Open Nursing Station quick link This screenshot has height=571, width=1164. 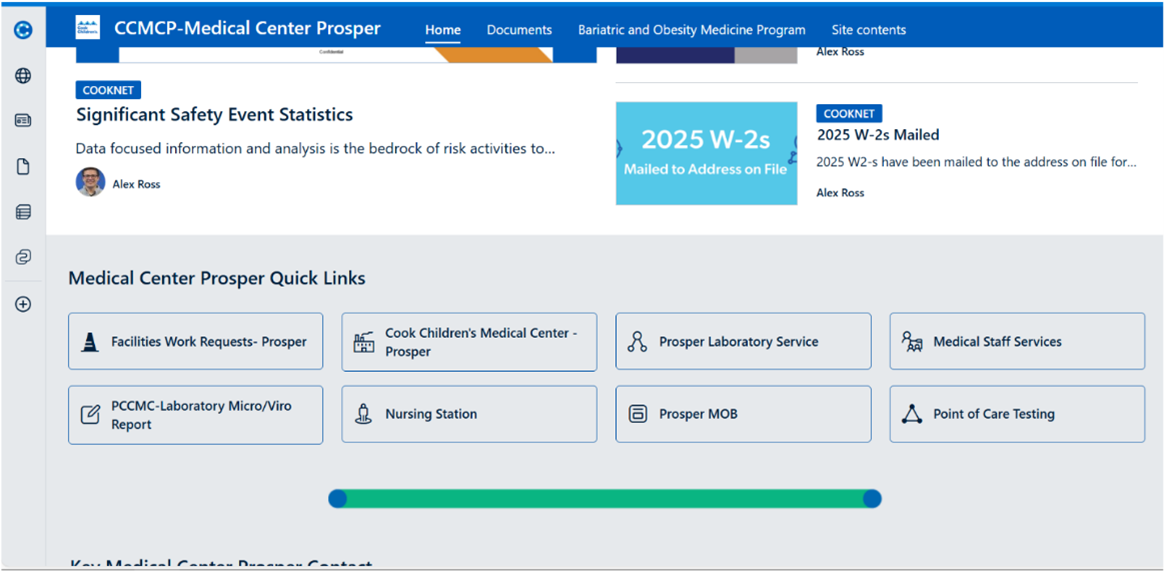(469, 414)
